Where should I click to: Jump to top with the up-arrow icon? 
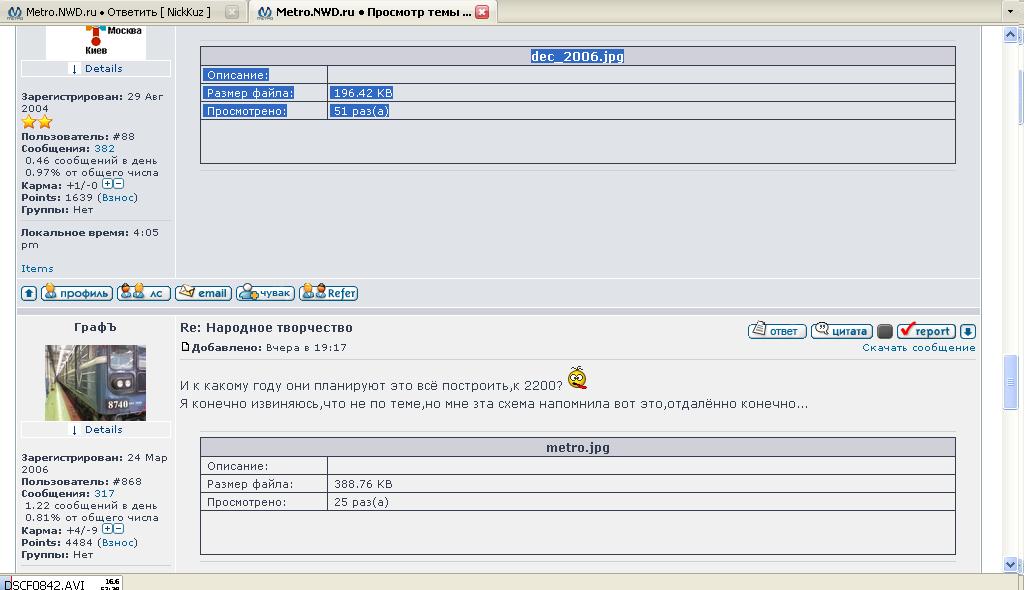click(x=29, y=293)
